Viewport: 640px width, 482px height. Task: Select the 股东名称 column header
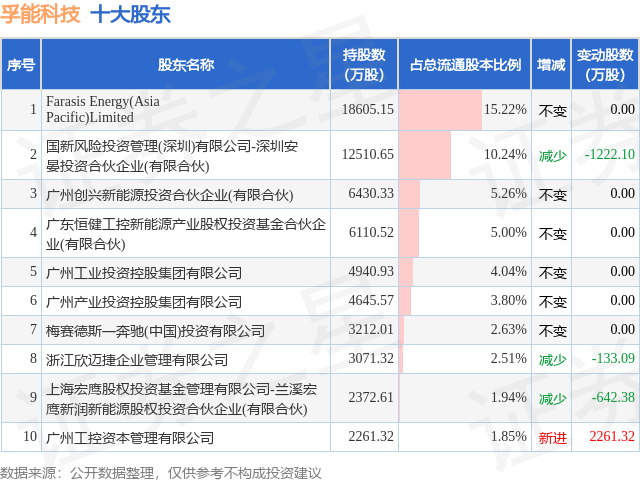[x=186, y=65]
